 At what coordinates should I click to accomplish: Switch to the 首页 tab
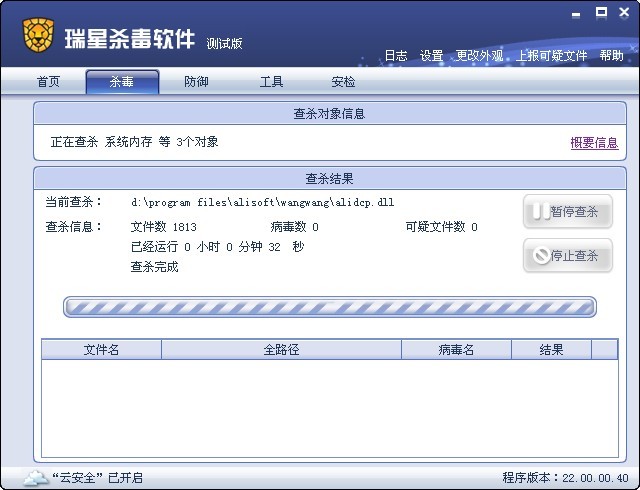point(48,82)
